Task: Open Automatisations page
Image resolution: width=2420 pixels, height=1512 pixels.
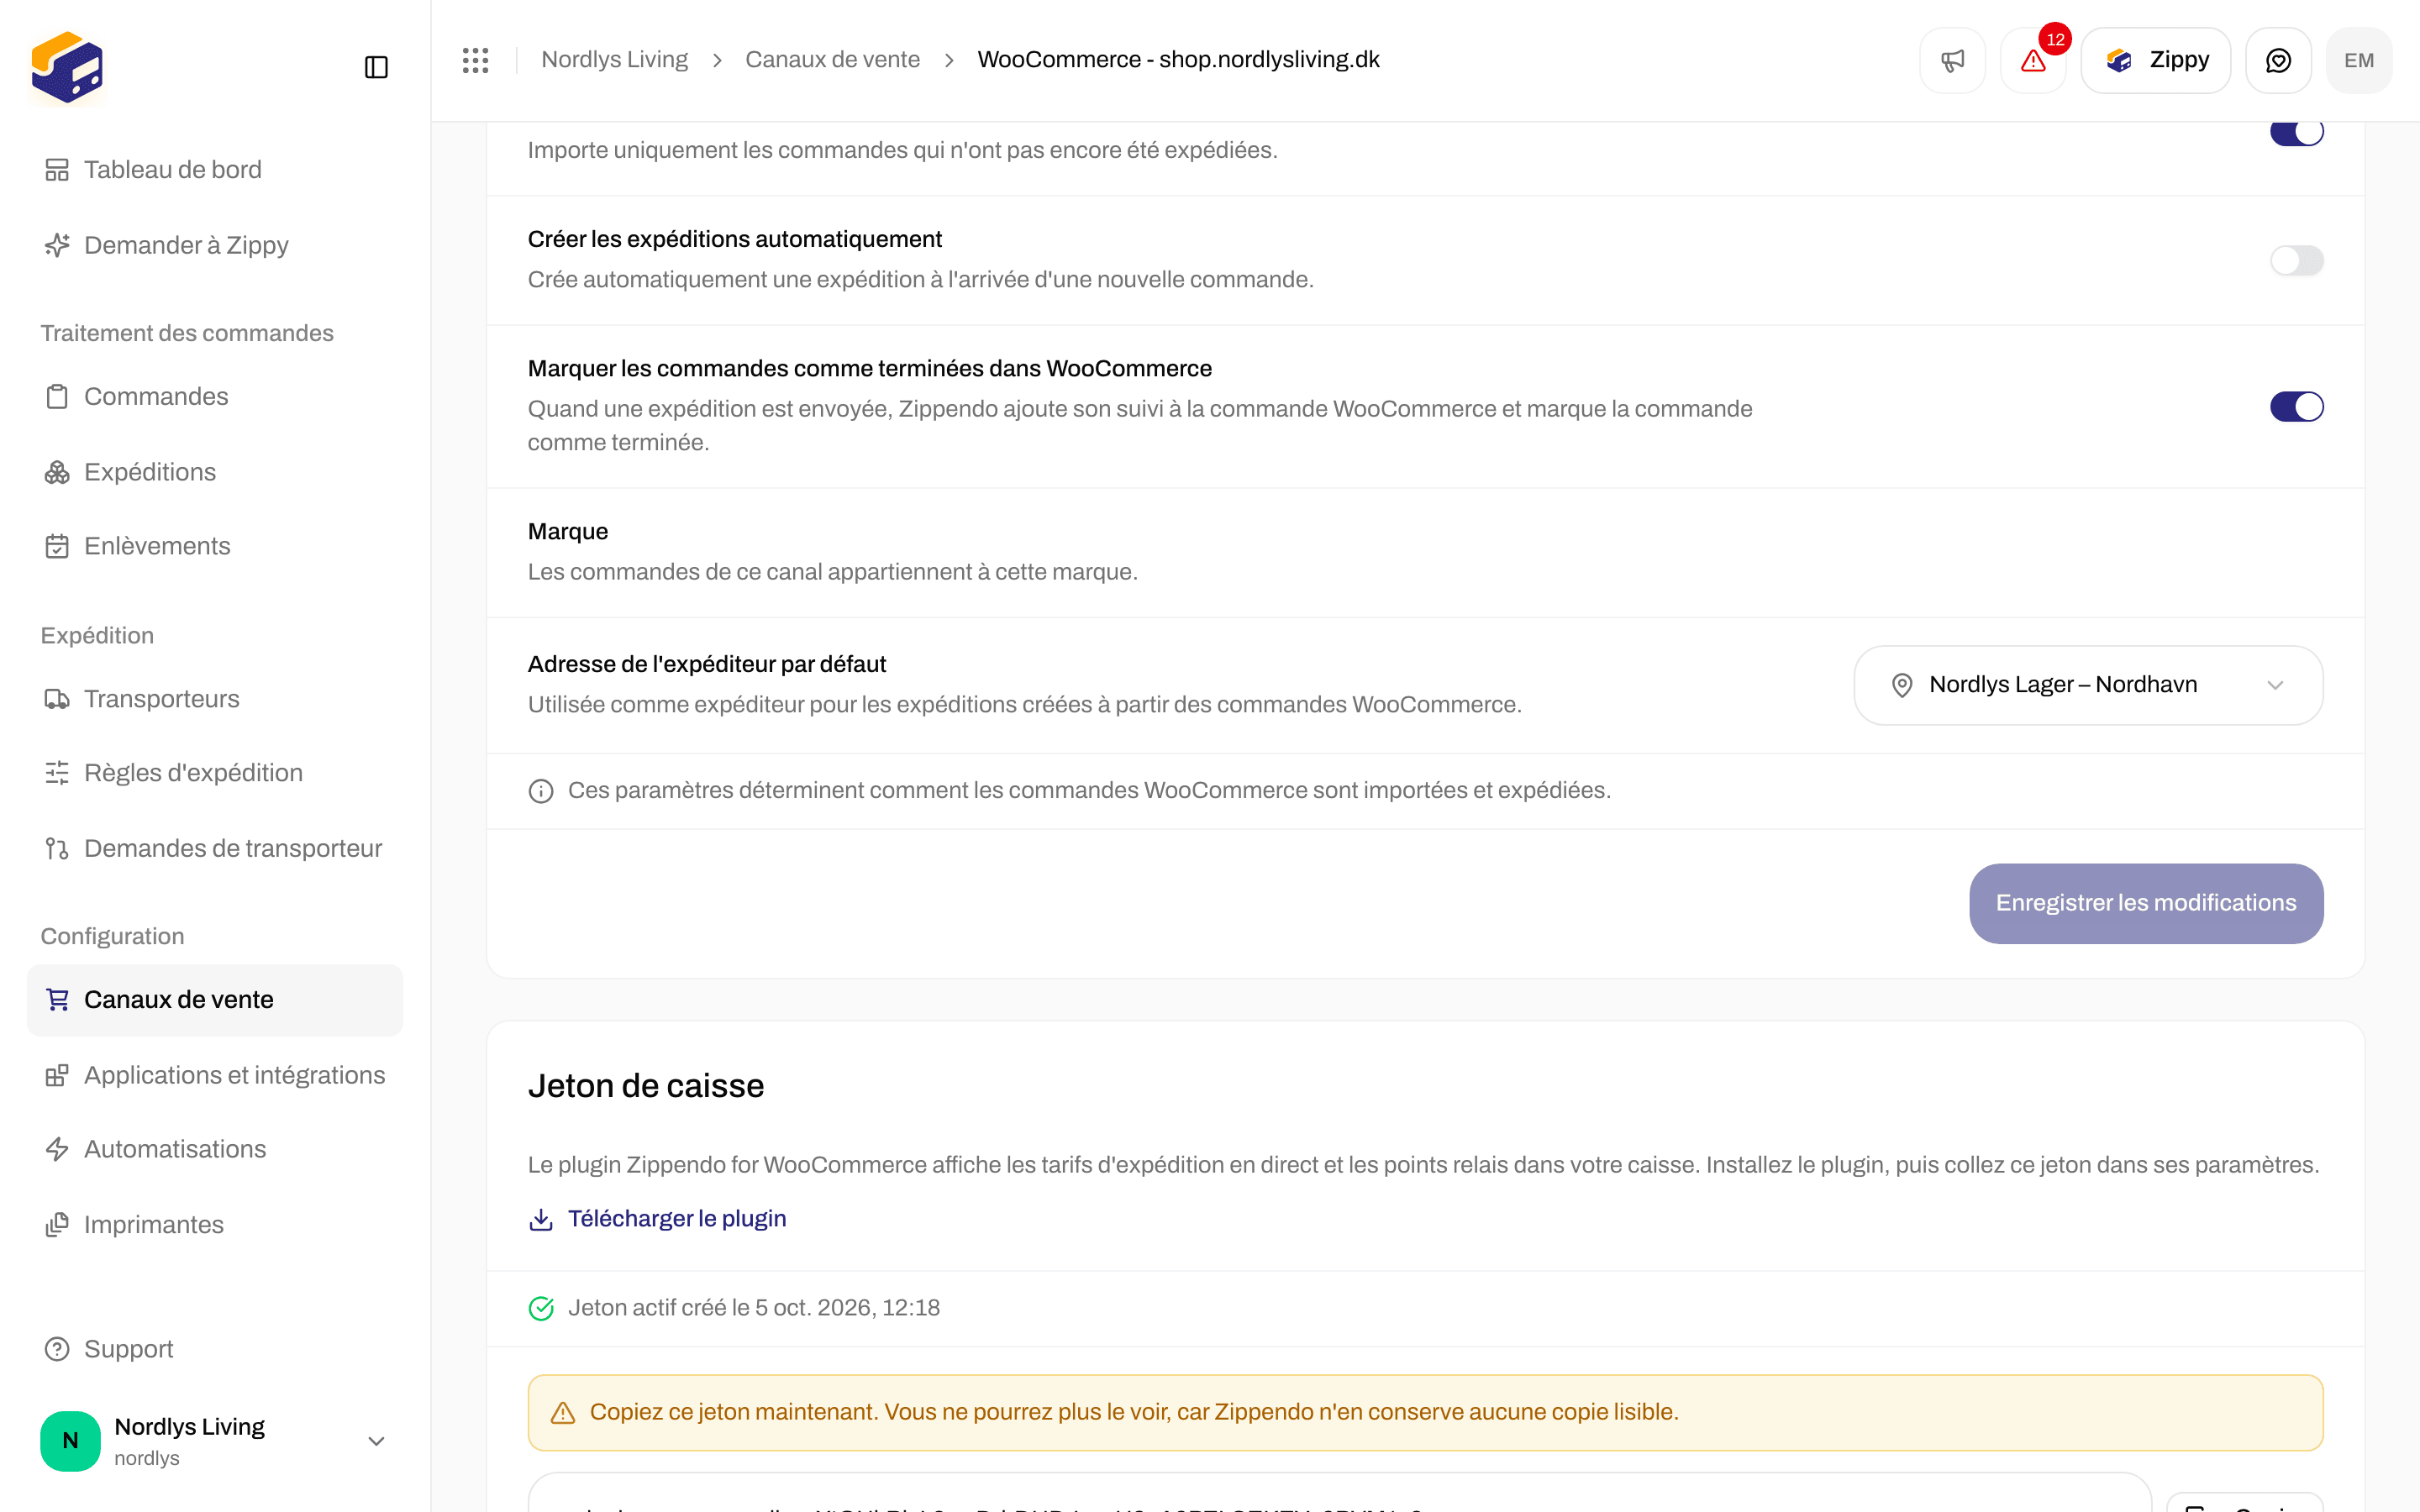Action: tap(215, 1149)
